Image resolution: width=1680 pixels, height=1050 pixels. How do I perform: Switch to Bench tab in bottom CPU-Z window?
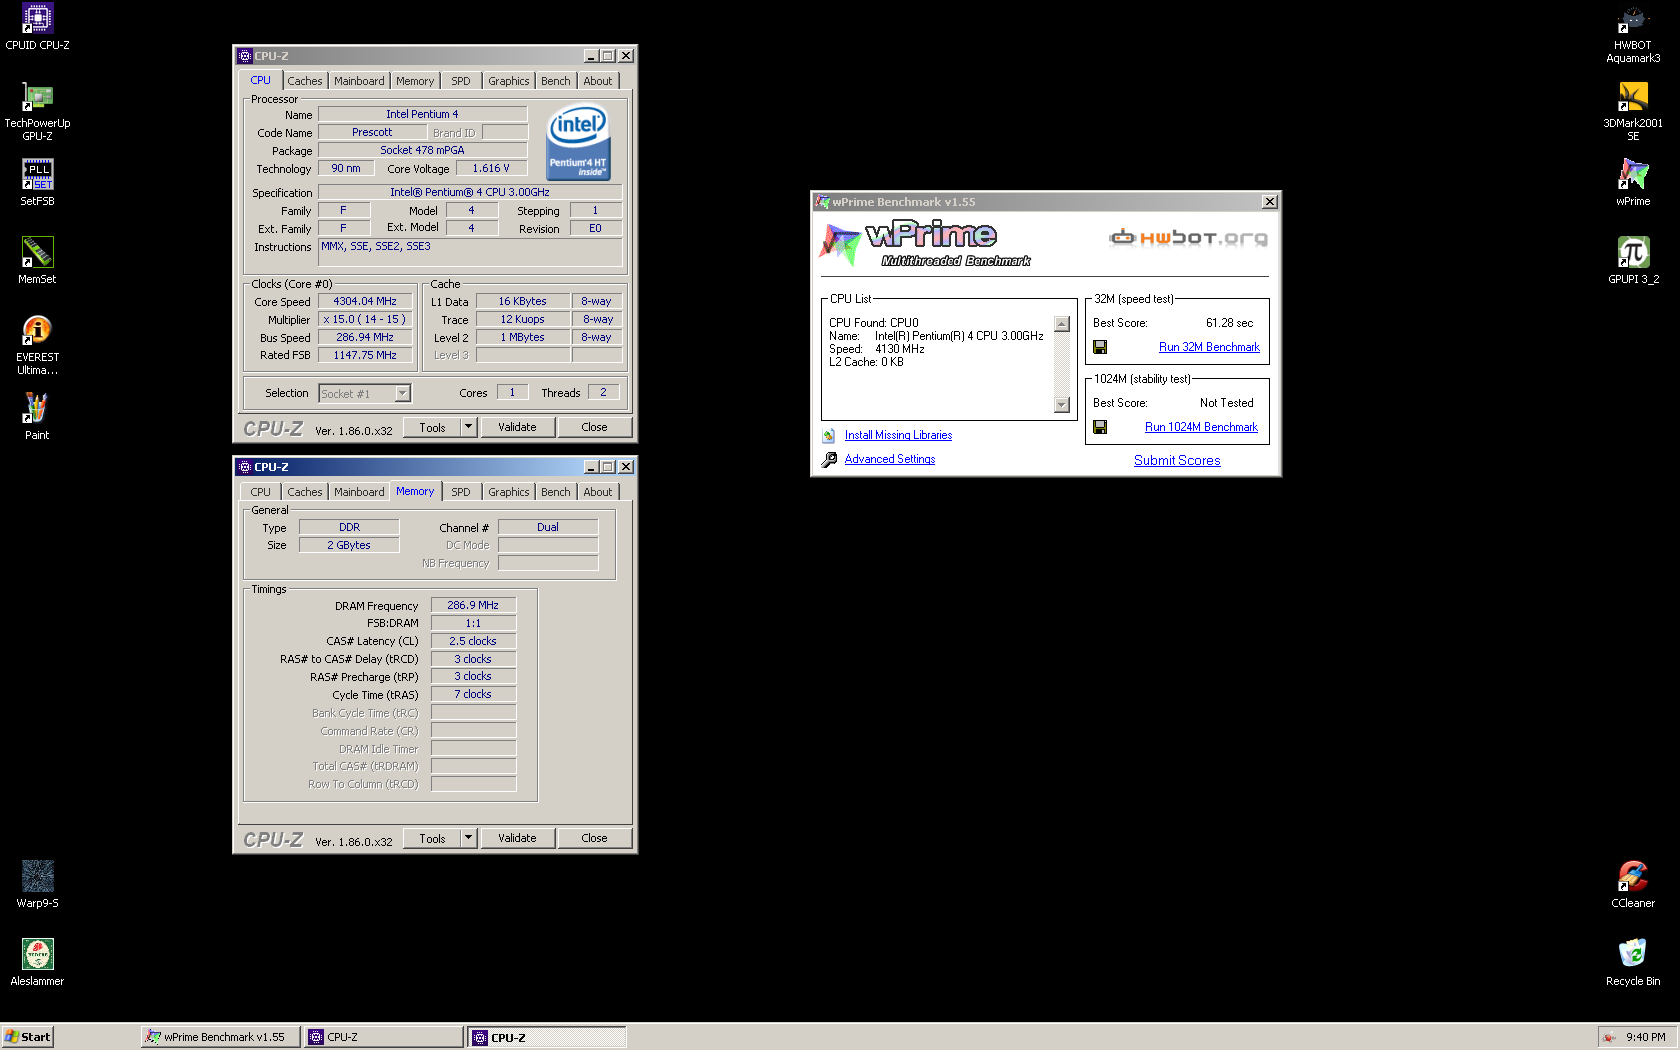[556, 492]
